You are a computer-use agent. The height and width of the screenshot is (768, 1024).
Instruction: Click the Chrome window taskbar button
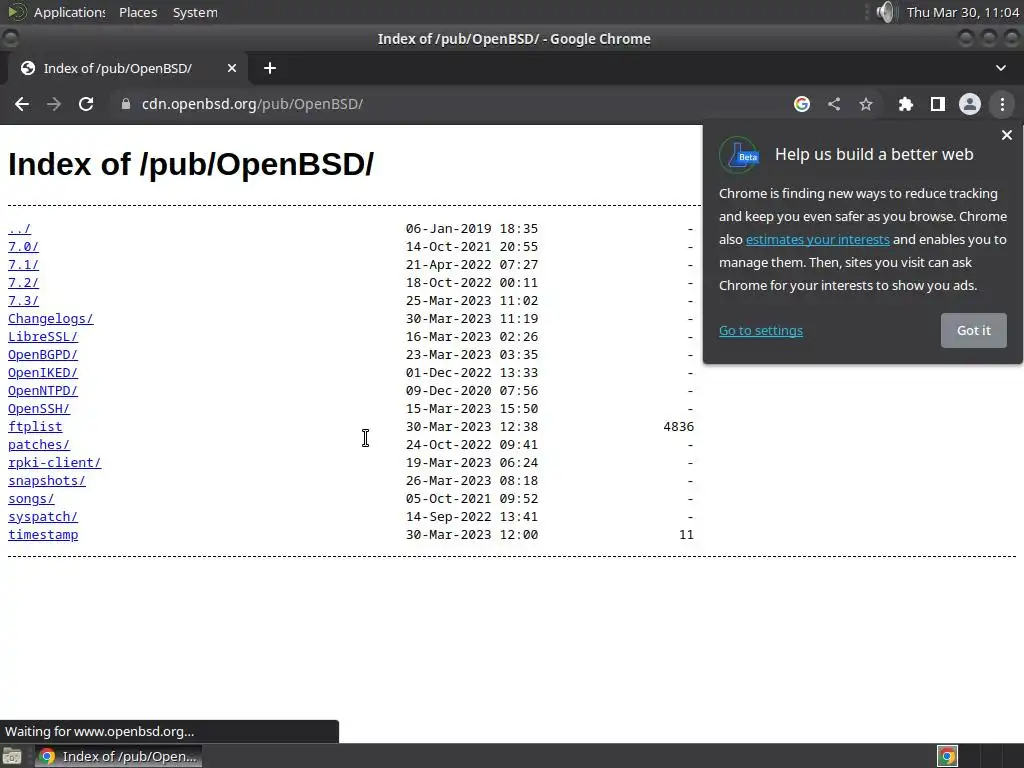pos(118,756)
